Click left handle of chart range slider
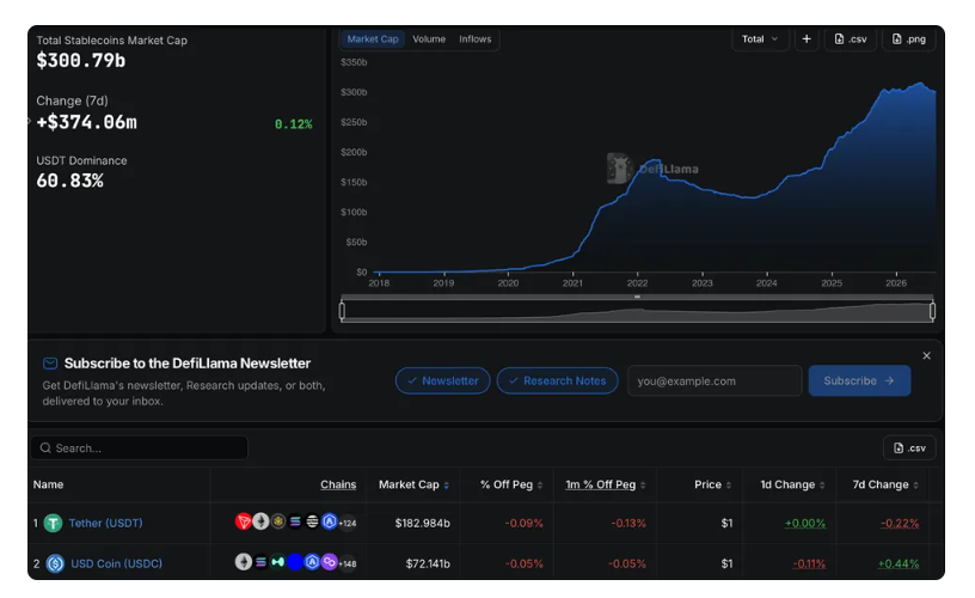The image size is (975, 598). coord(342,311)
